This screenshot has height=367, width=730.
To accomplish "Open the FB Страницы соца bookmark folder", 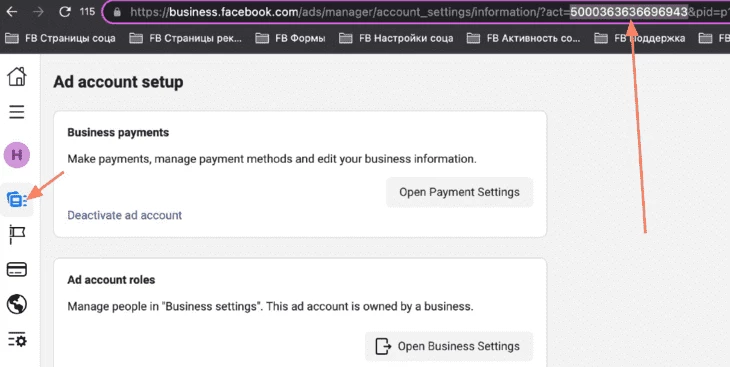I will click(x=60, y=38).
